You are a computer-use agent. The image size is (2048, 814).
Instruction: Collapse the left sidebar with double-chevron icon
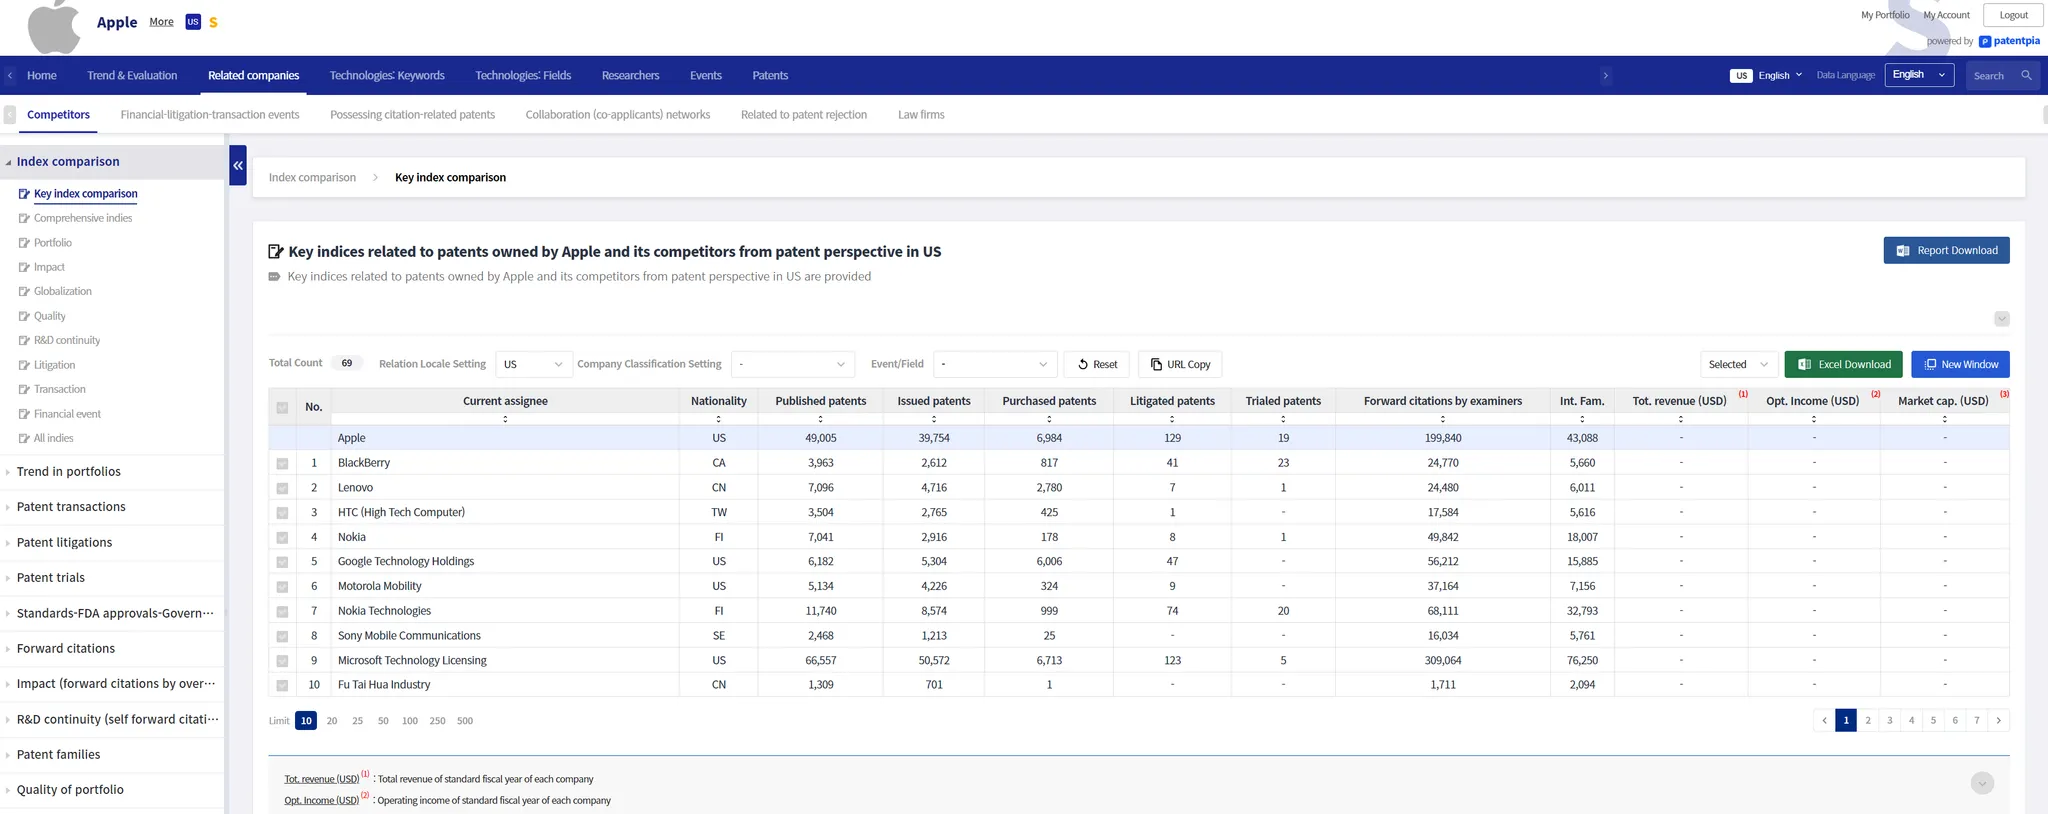coord(238,165)
